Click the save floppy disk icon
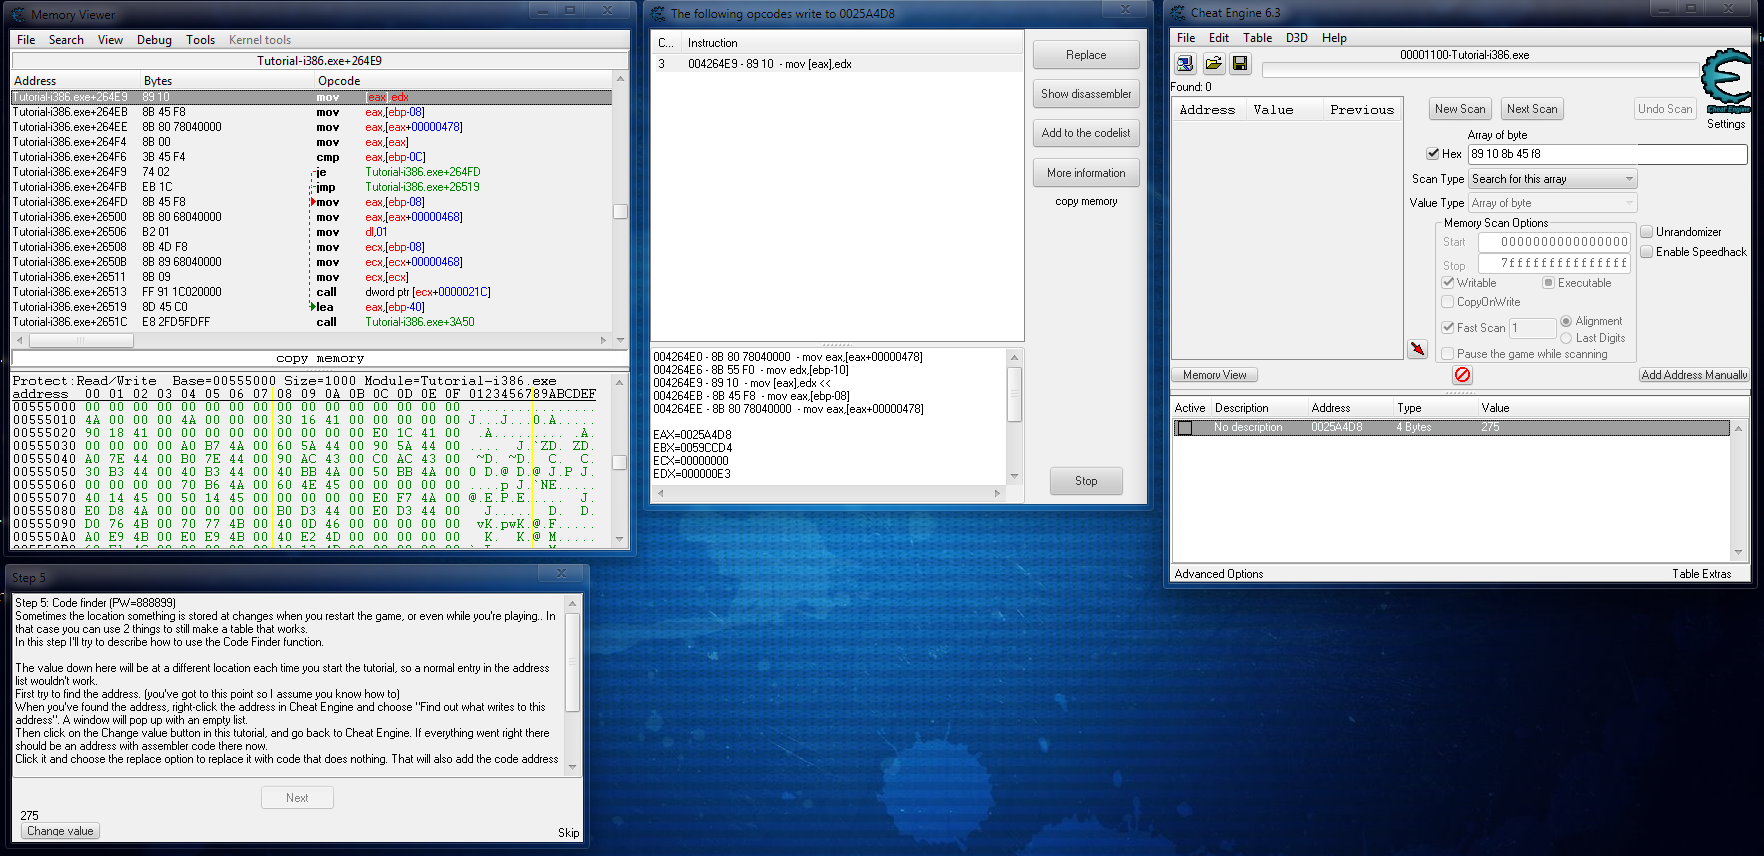This screenshot has height=856, width=1764. [x=1240, y=64]
